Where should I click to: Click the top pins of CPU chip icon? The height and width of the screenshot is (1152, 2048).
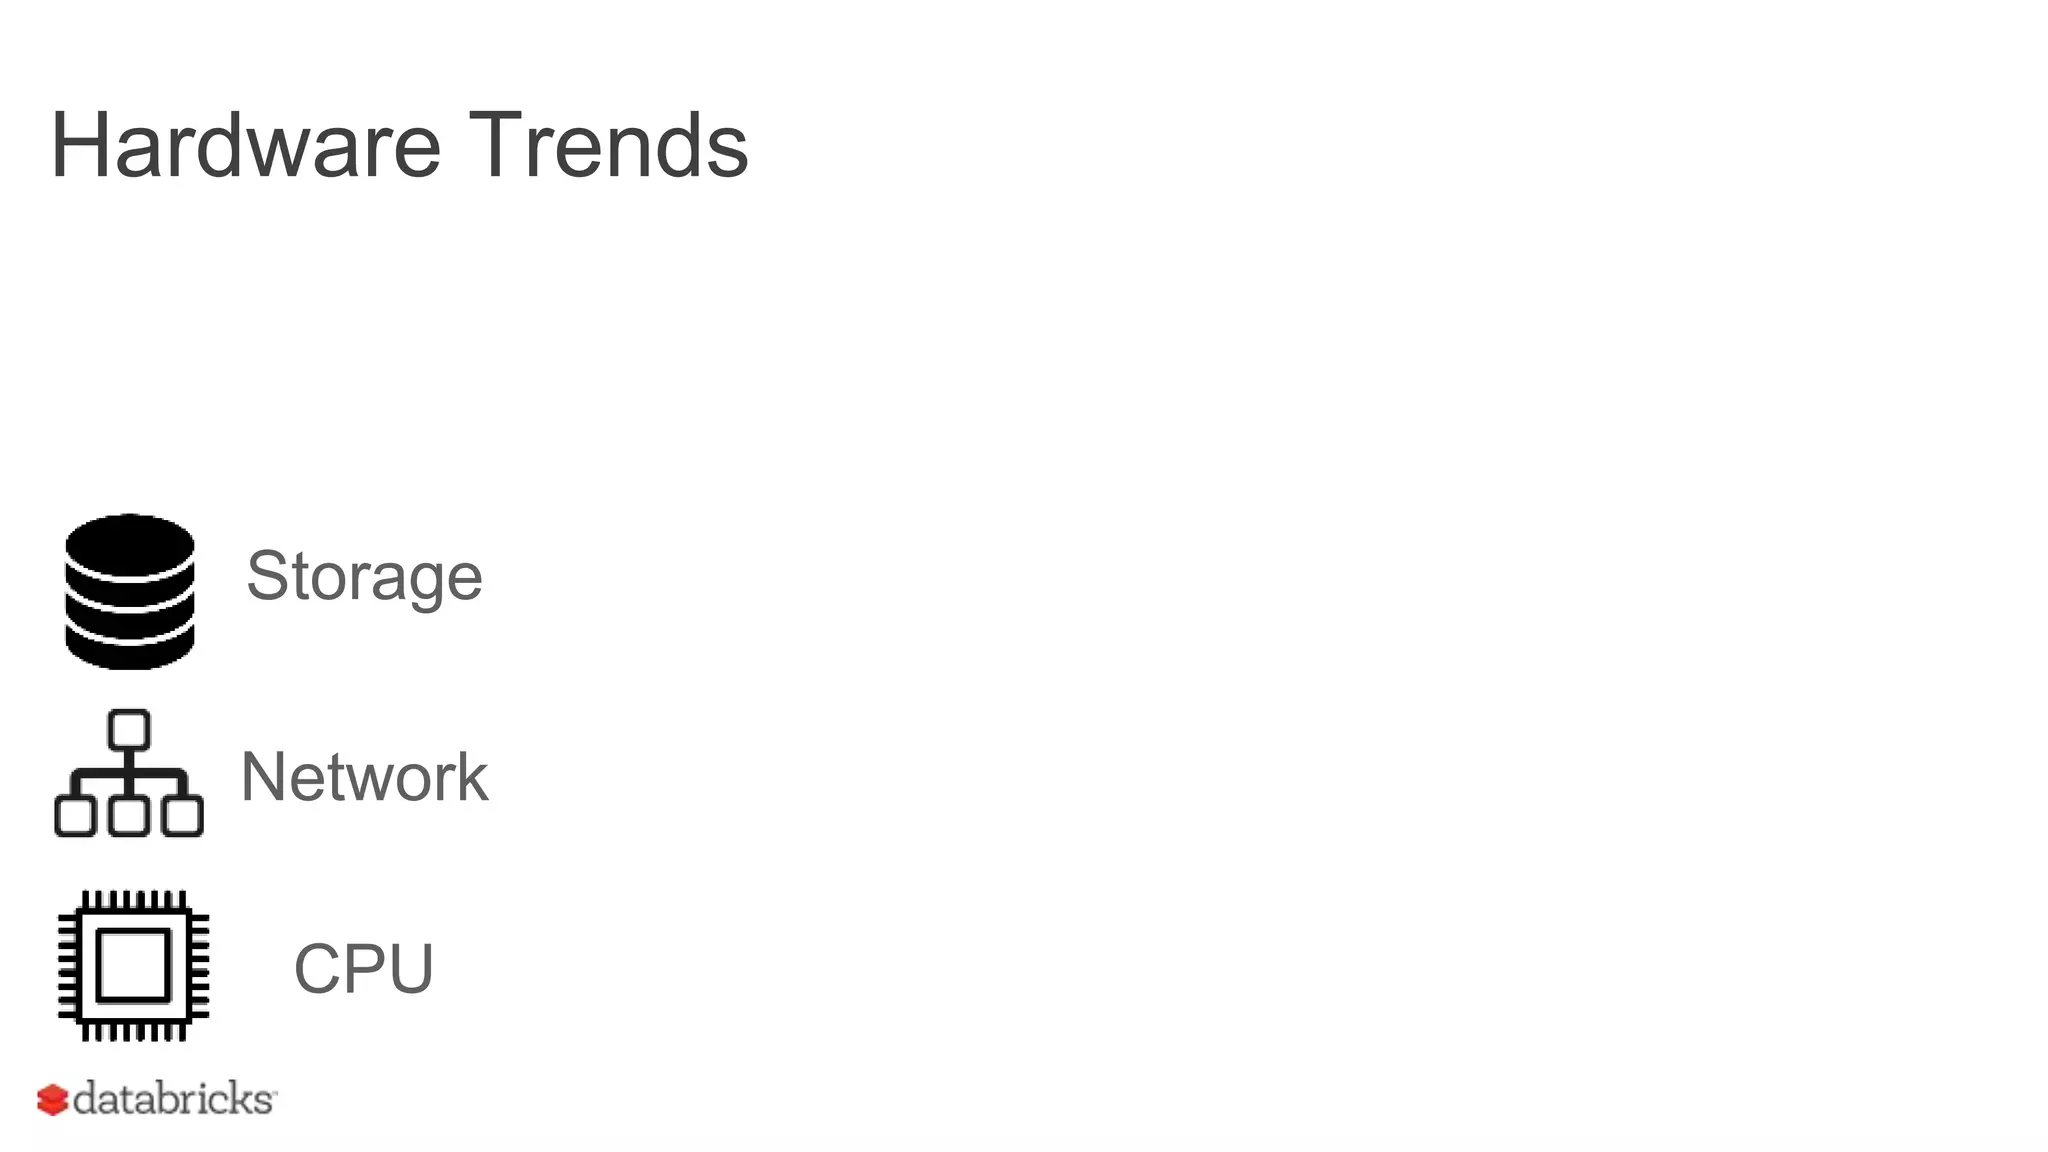(x=134, y=899)
